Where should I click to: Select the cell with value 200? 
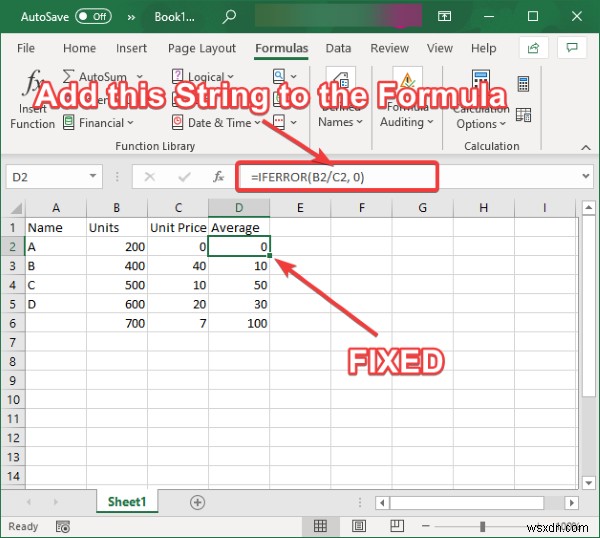click(x=117, y=247)
